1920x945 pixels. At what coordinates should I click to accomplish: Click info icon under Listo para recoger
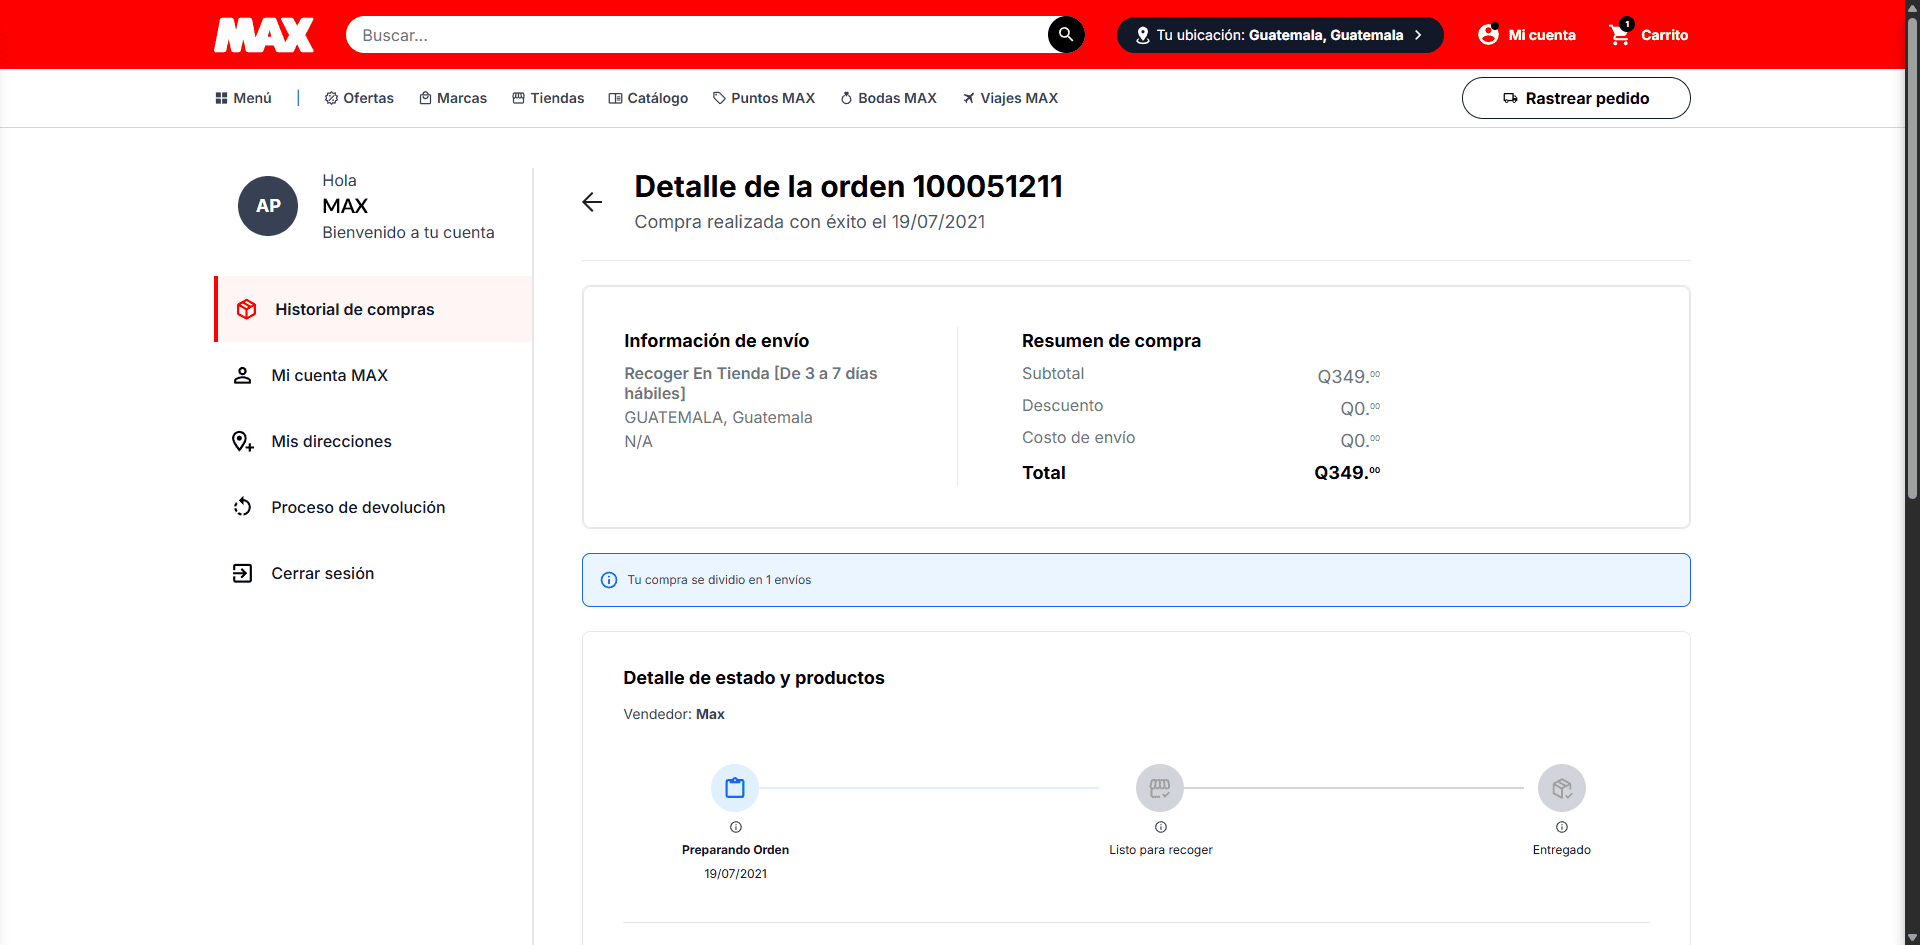[x=1160, y=827]
